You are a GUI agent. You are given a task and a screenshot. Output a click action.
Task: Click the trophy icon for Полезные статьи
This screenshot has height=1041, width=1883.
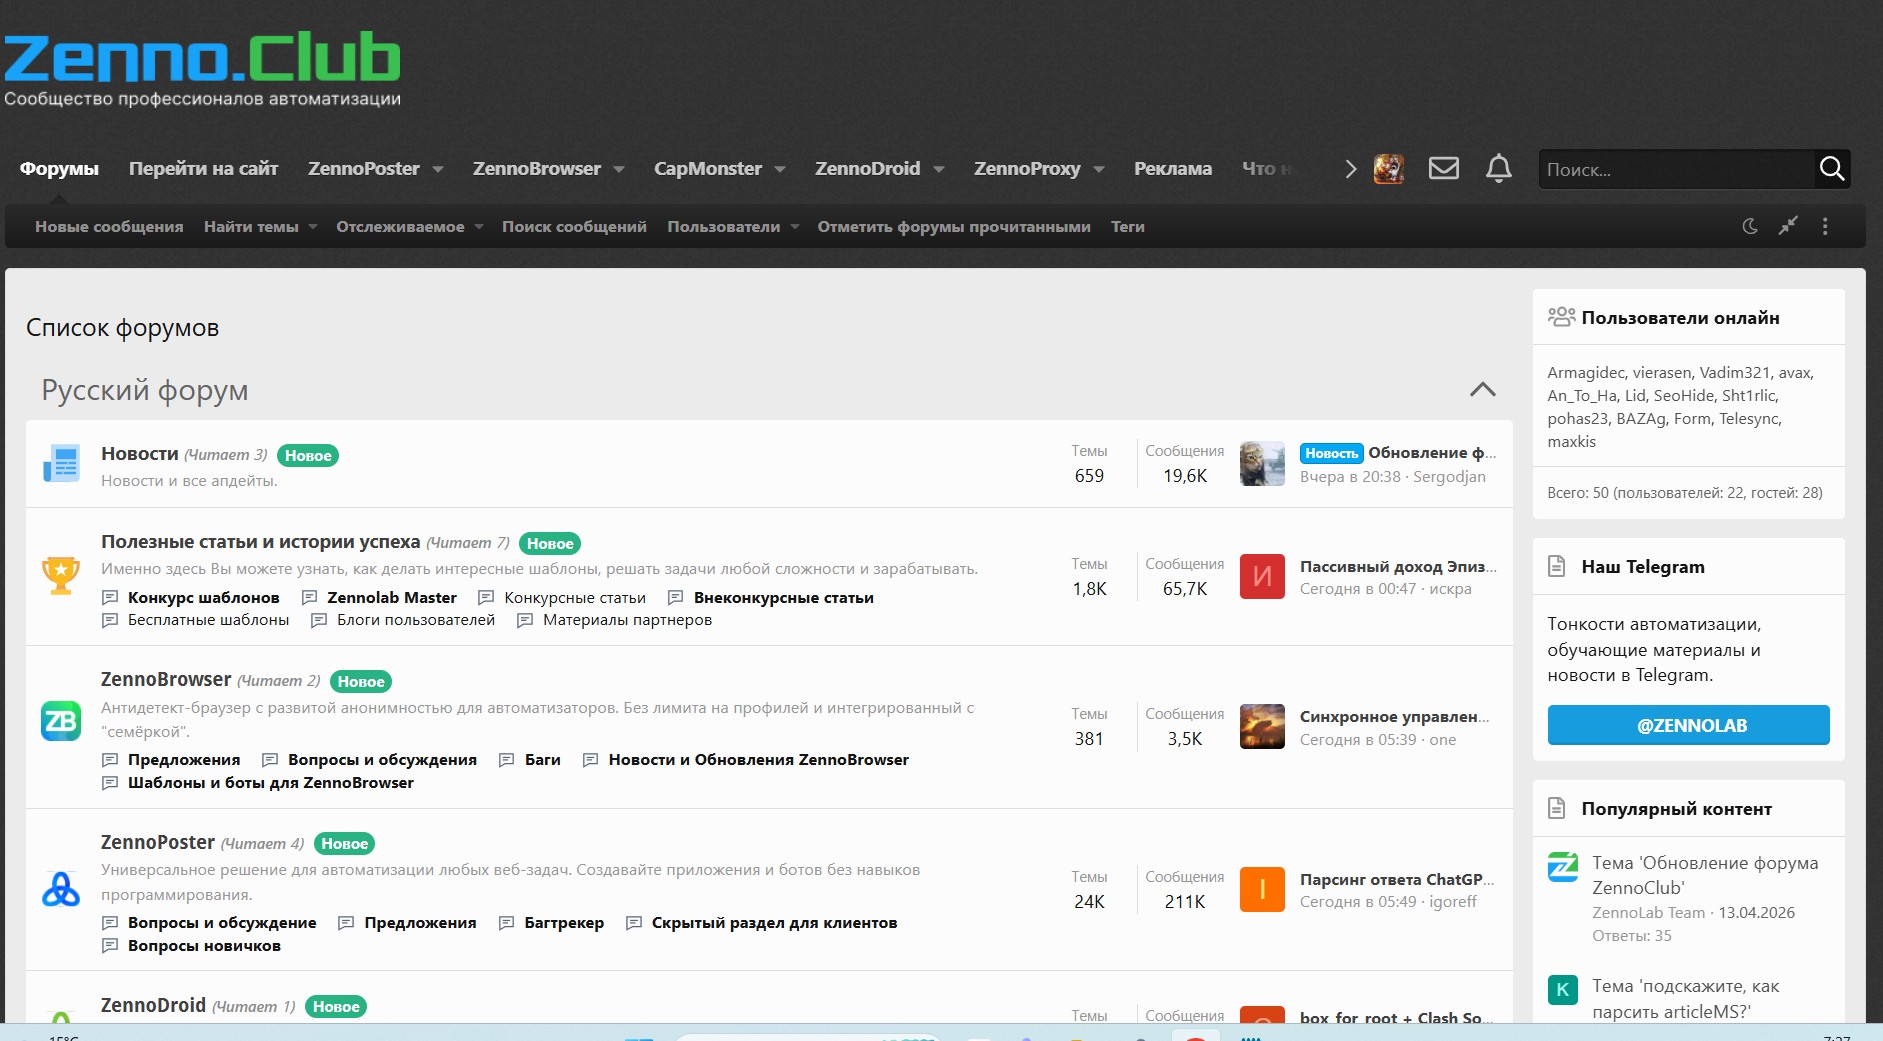tap(61, 575)
